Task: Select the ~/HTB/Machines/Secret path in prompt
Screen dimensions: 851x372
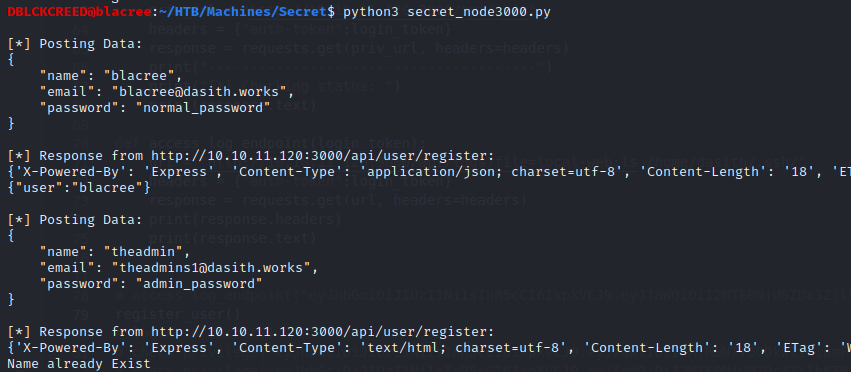Action: coord(244,11)
